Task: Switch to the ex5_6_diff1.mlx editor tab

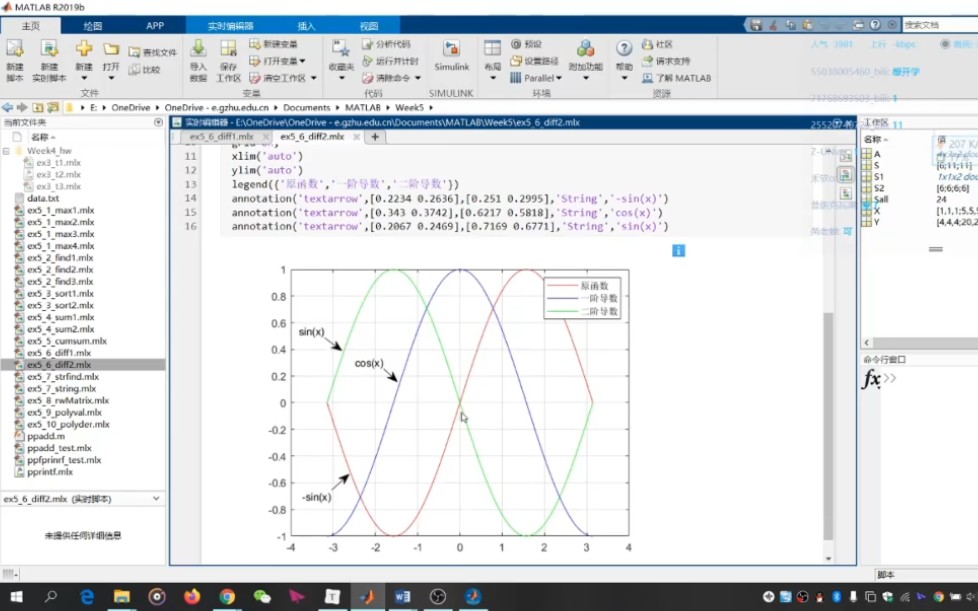Action: coord(221,137)
